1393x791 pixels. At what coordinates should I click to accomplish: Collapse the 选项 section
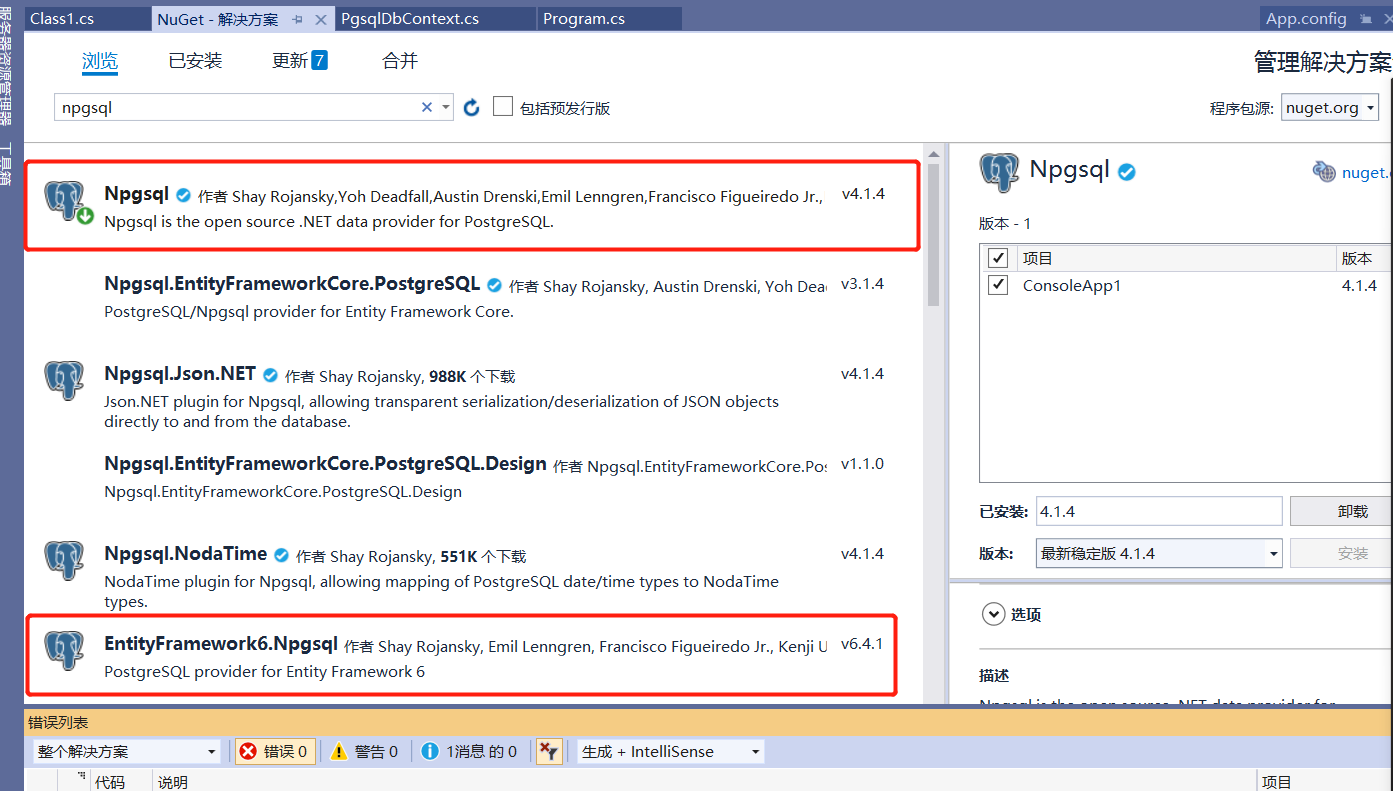[993, 614]
